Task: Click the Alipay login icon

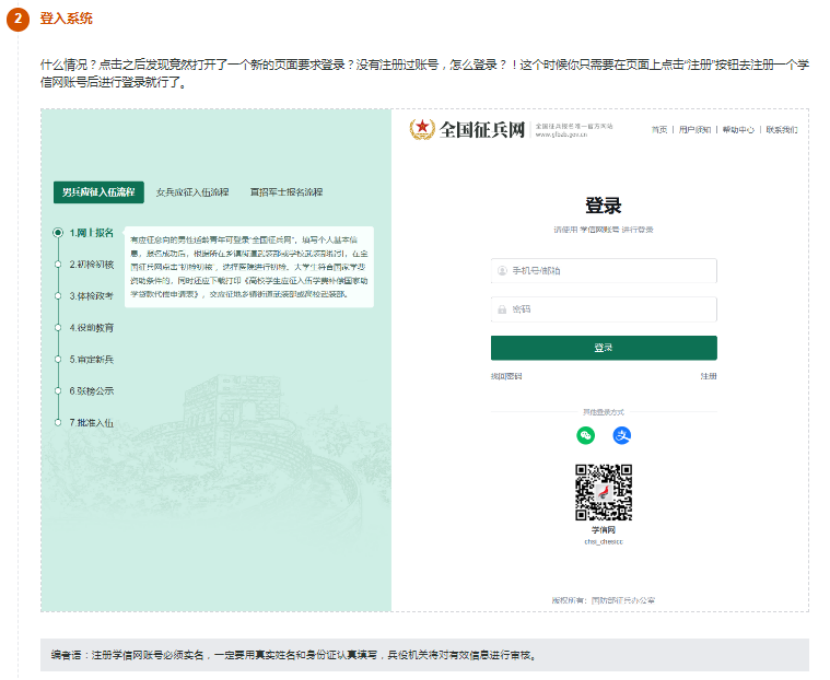Action: click(x=622, y=435)
